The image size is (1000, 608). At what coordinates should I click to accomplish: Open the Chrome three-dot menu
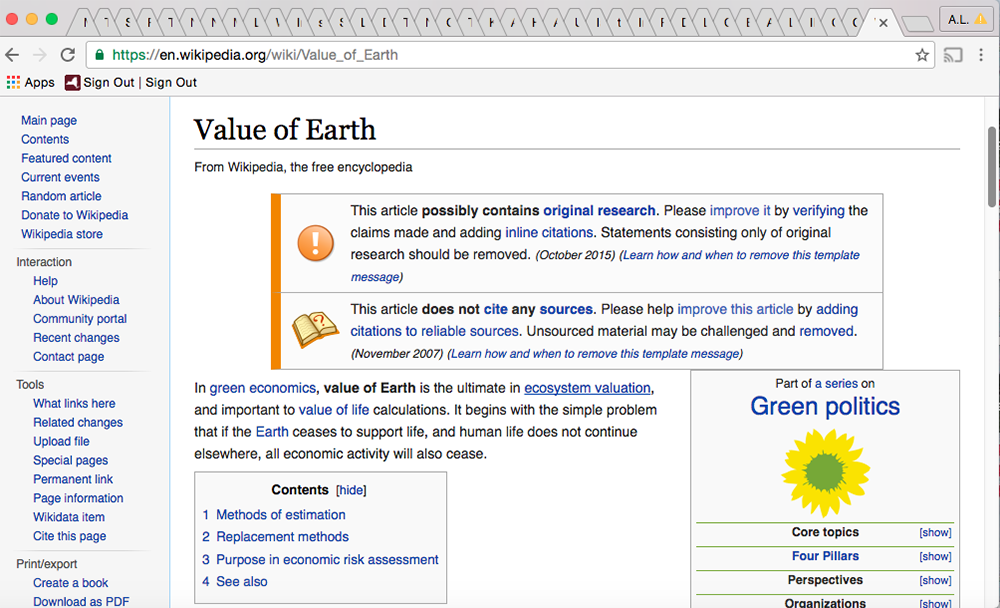tap(981, 55)
